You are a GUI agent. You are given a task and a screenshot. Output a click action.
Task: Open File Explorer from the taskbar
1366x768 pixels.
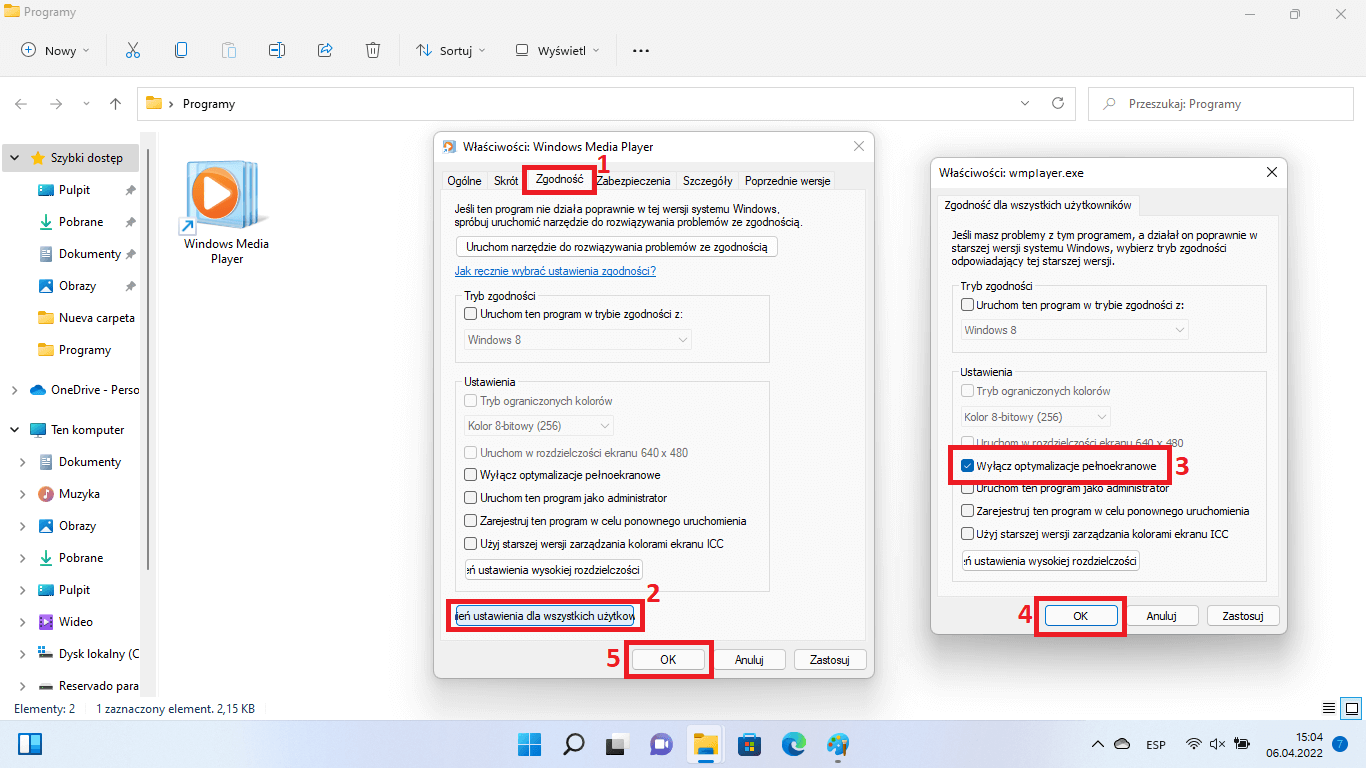click(x=706, y=744)
